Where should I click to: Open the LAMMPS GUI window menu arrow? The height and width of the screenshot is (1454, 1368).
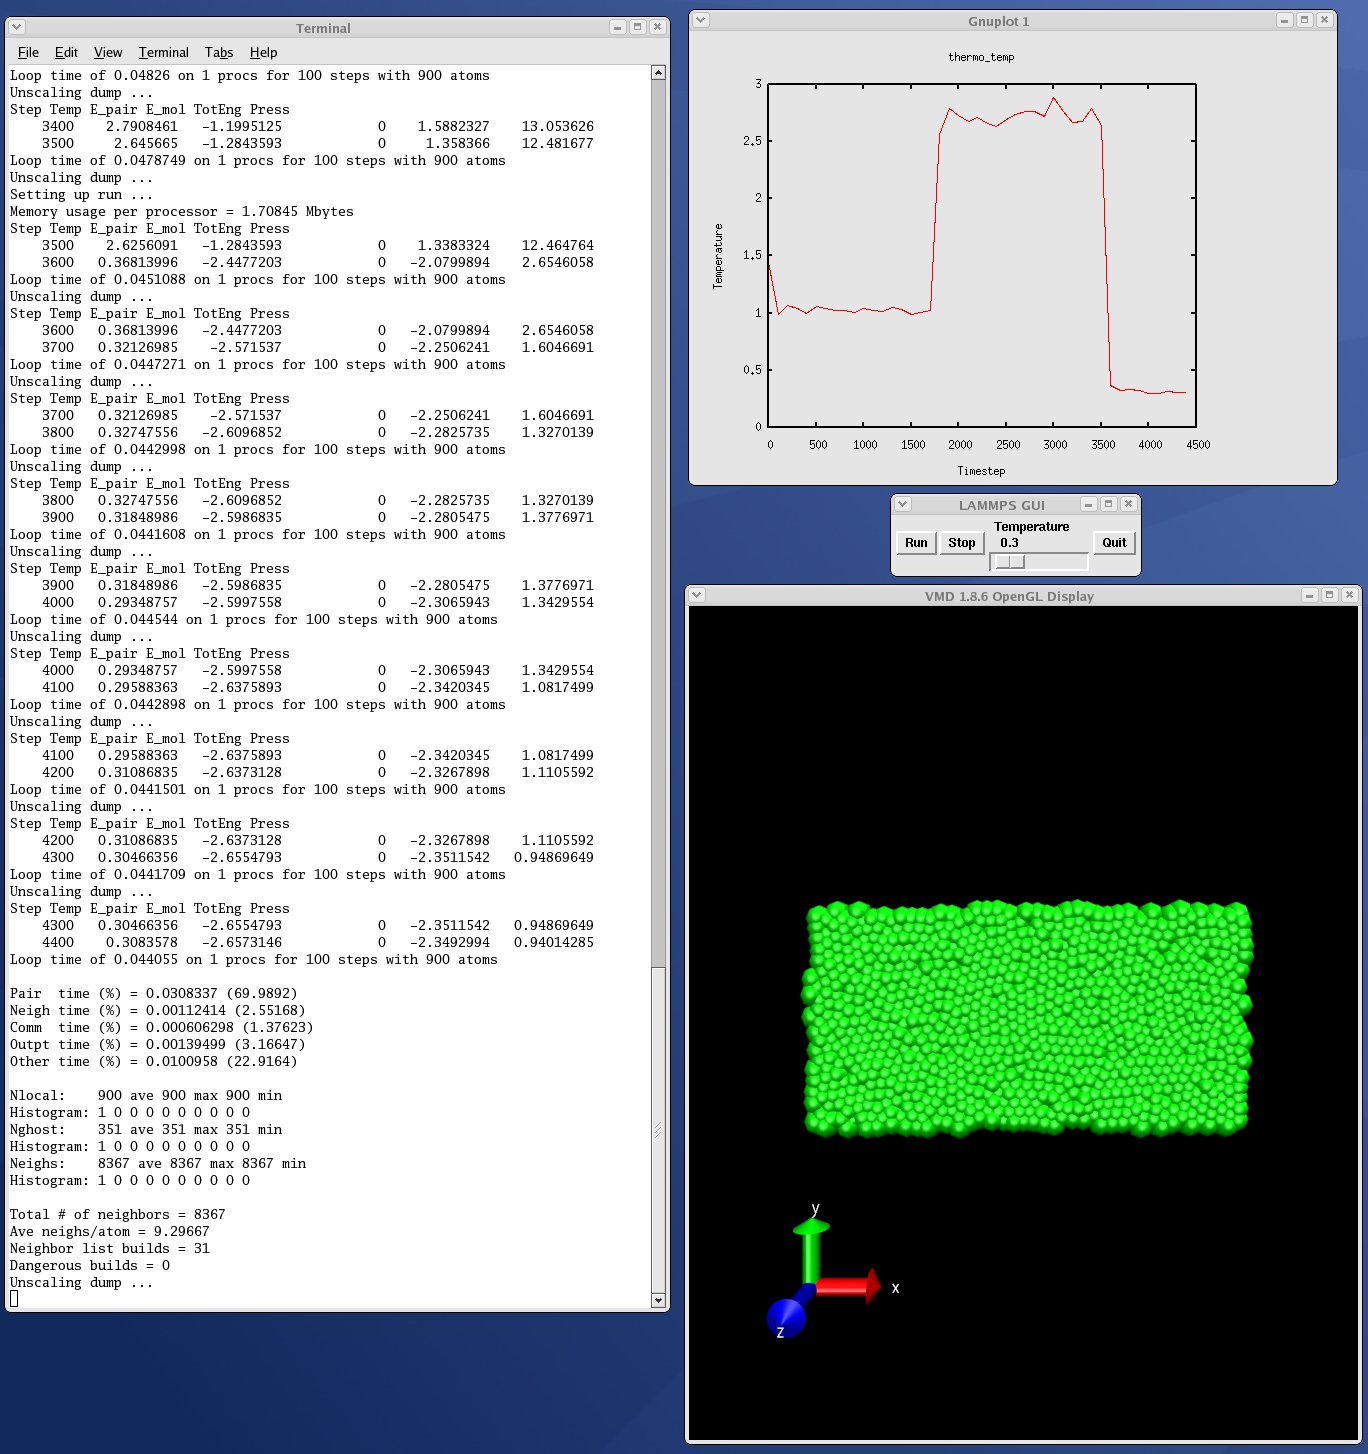[902, 505]
